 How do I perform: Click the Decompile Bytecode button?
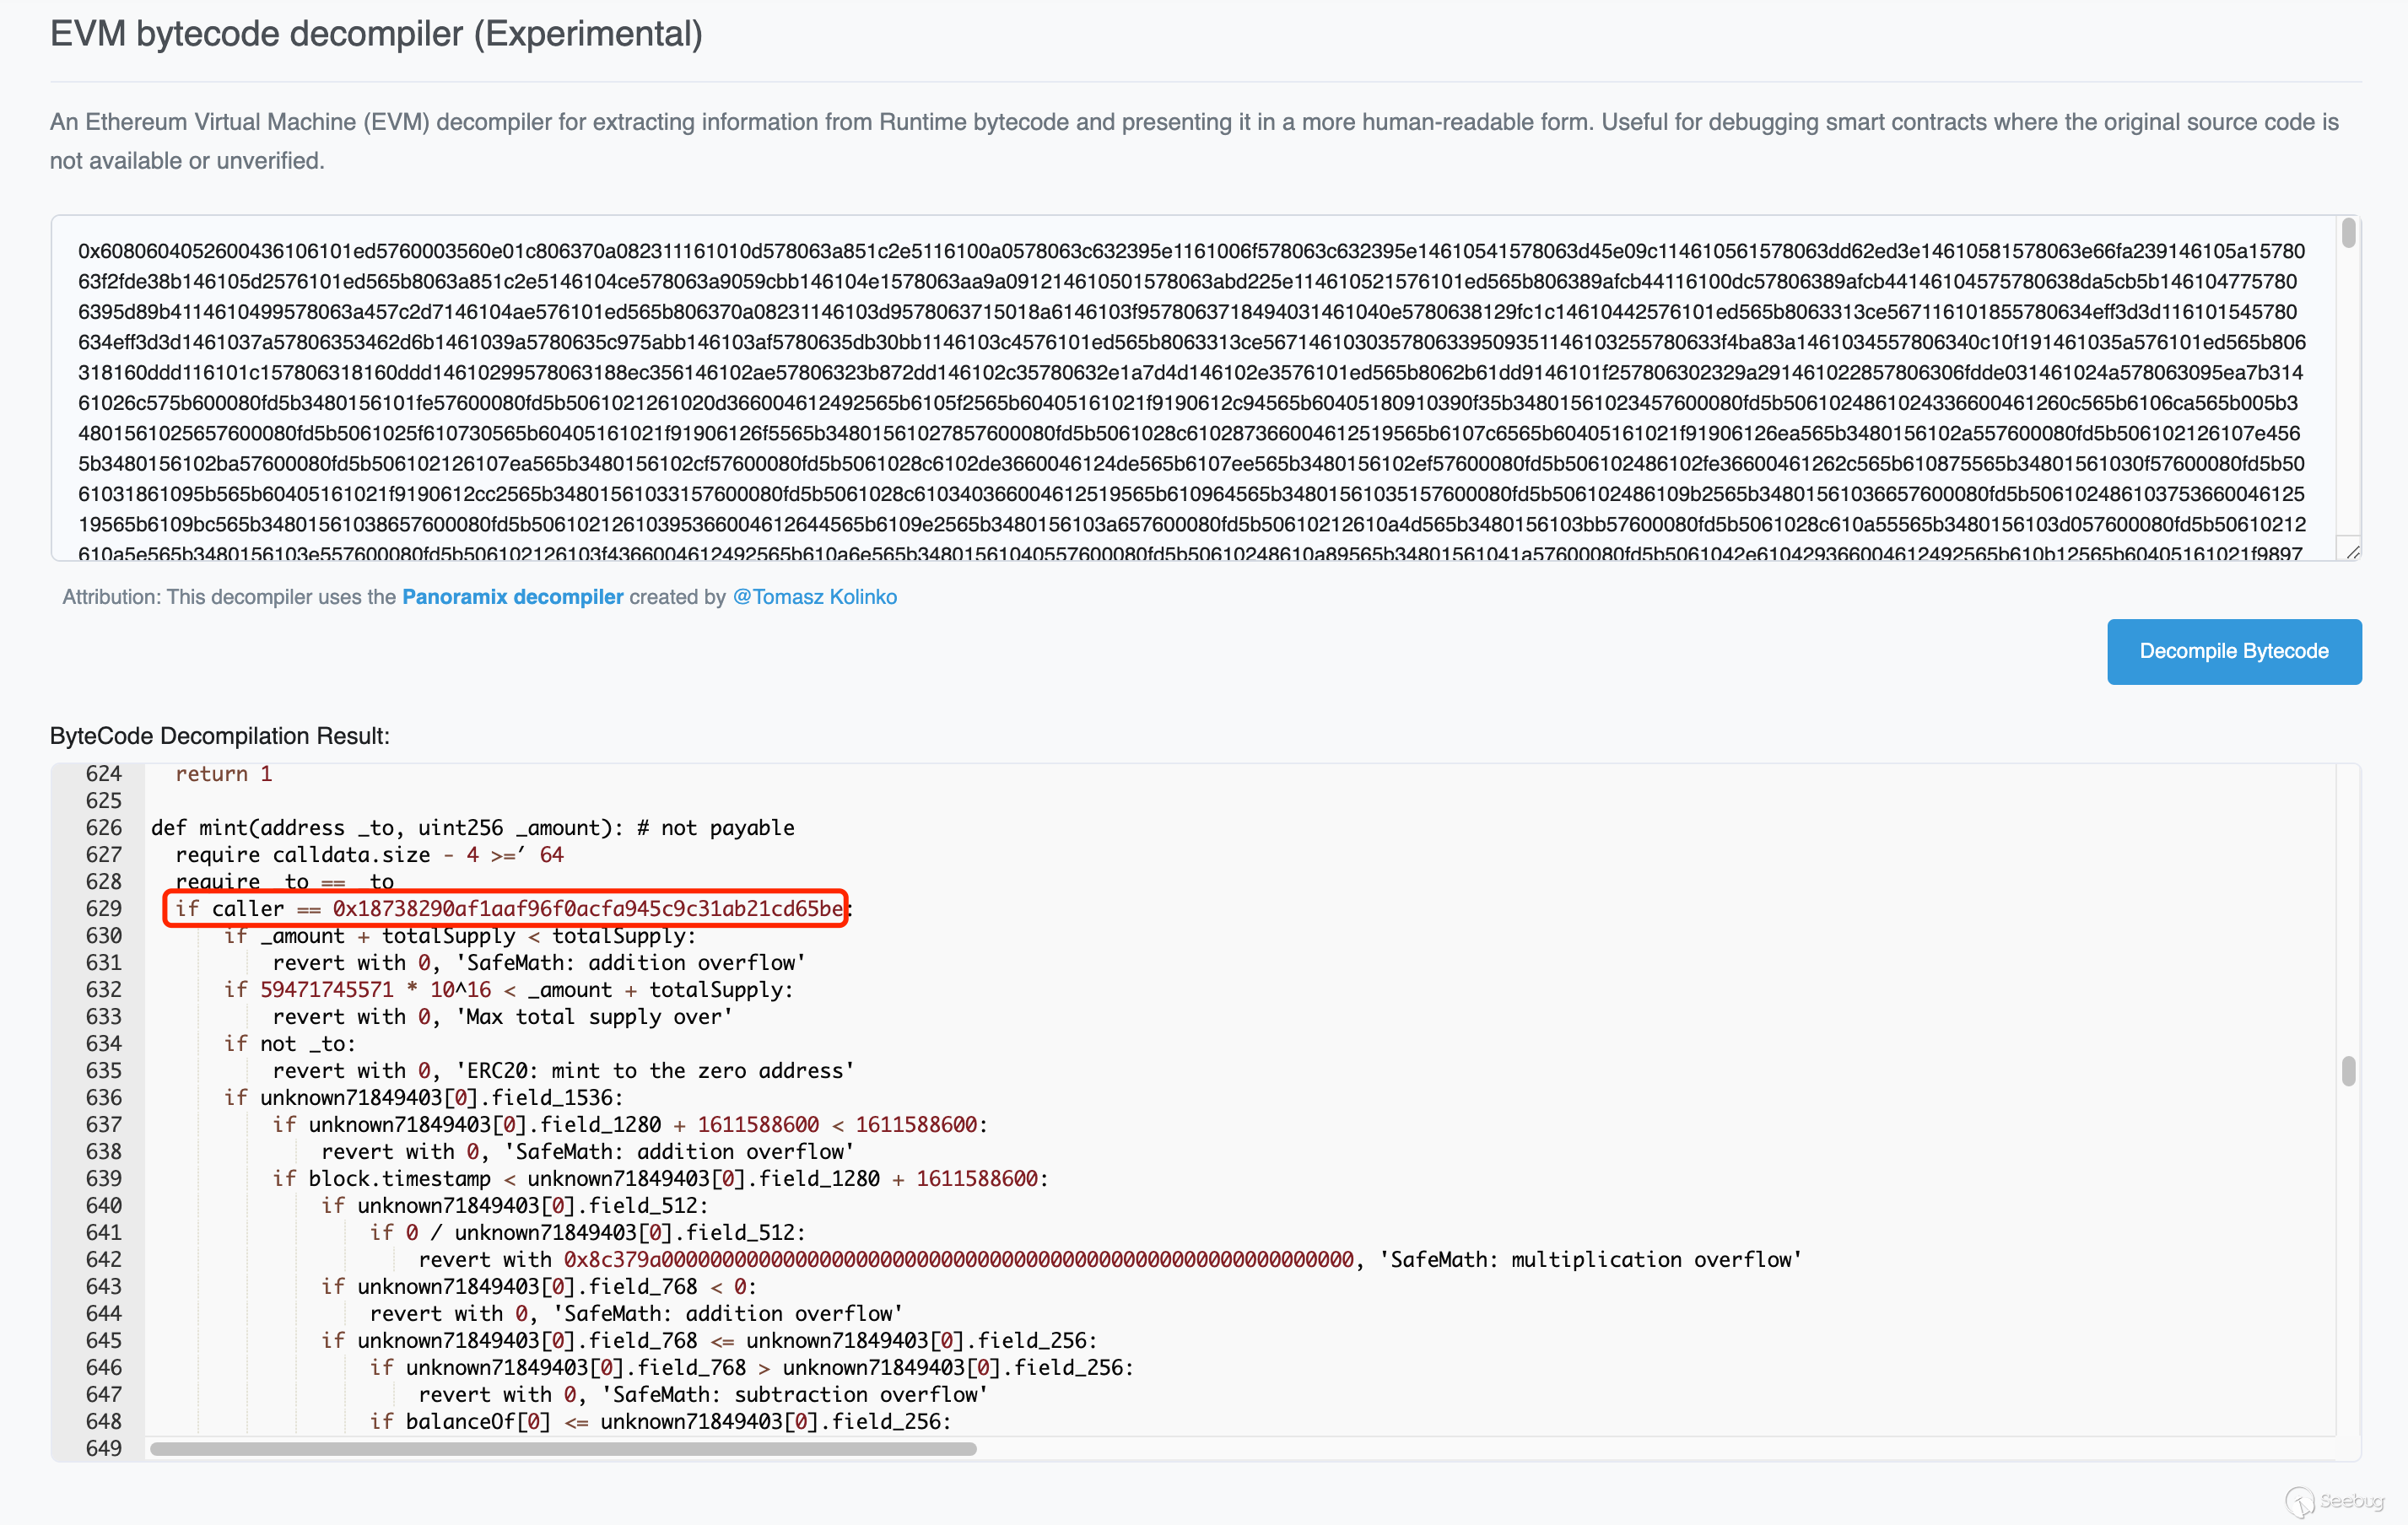(2233, 651)
